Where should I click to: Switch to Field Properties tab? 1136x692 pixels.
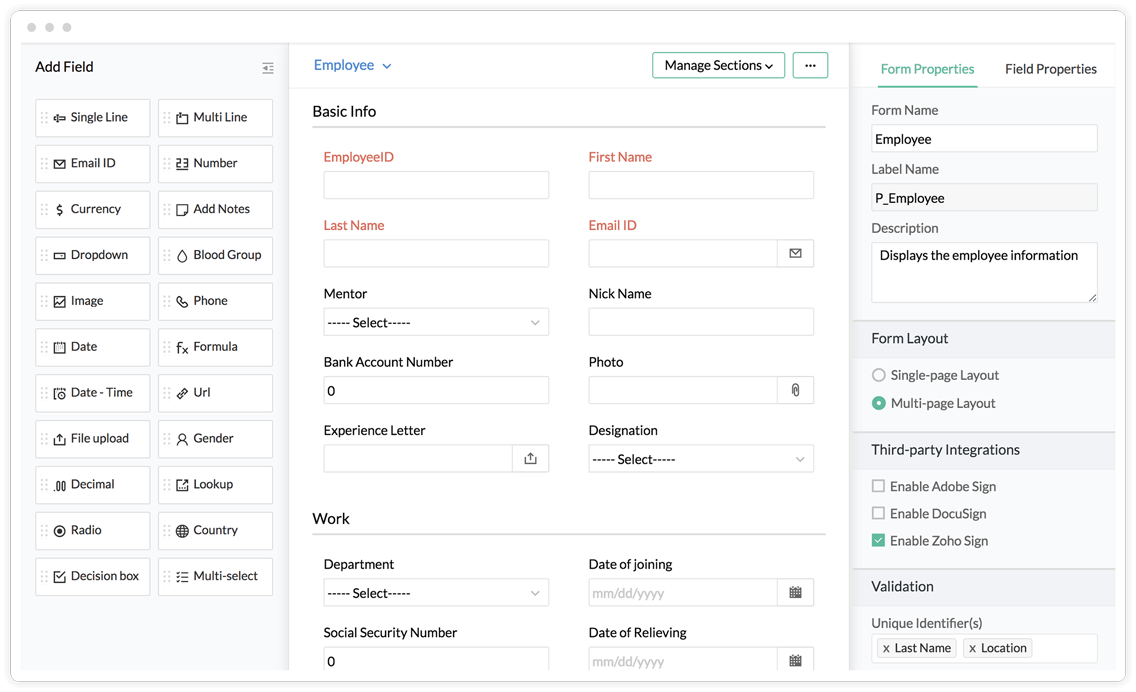click(1050, 69)
